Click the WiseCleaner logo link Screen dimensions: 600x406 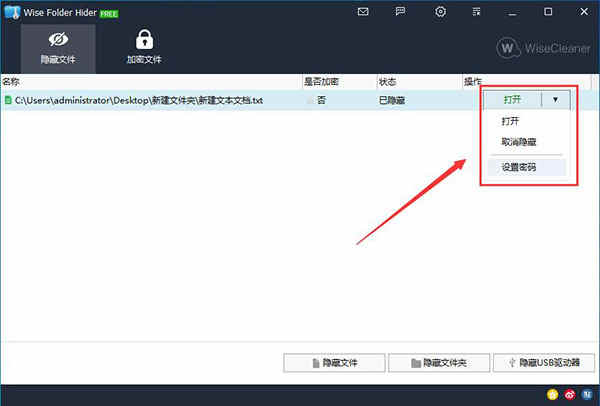pyautogui.click(x=543, y=48)
